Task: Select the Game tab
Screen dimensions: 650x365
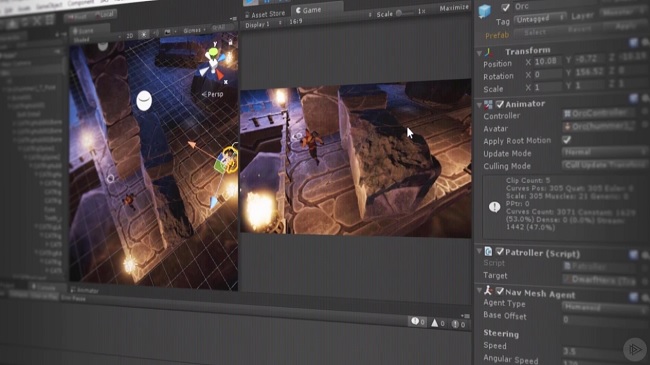Action: point(308,10)
